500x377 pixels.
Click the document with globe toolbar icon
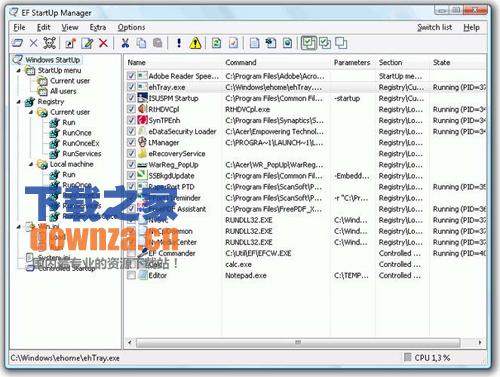point(287,43)
